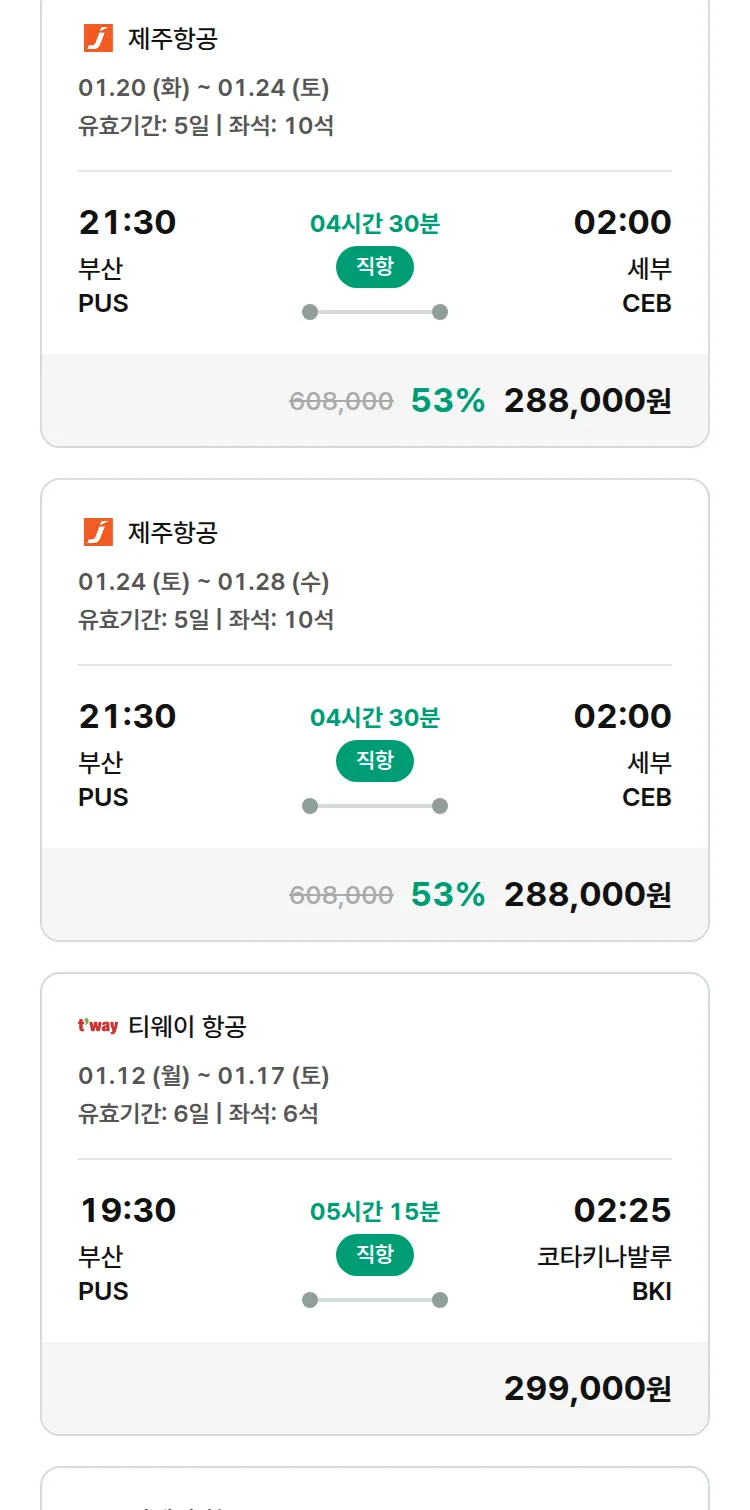The image size is (750, 1510).
Task: Select the 299,000원 t'way fare
Action: pyautogui.click(x=587, y=1389)
